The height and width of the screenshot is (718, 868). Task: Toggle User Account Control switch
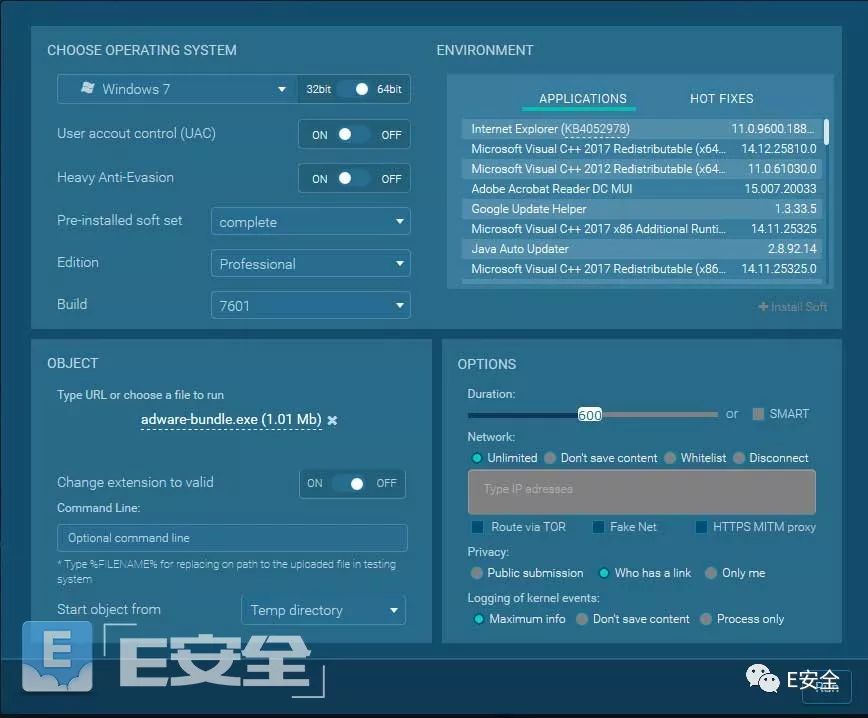coord(354,135)
